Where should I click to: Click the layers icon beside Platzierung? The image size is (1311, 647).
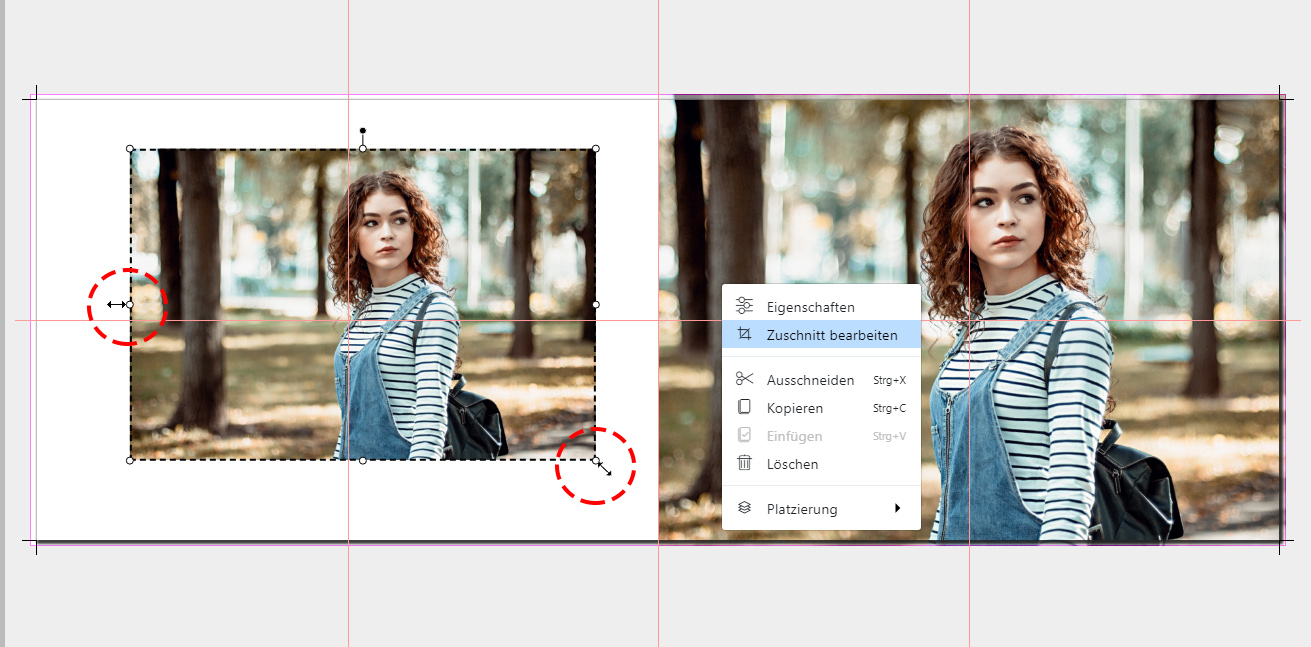tap(744, 508)
